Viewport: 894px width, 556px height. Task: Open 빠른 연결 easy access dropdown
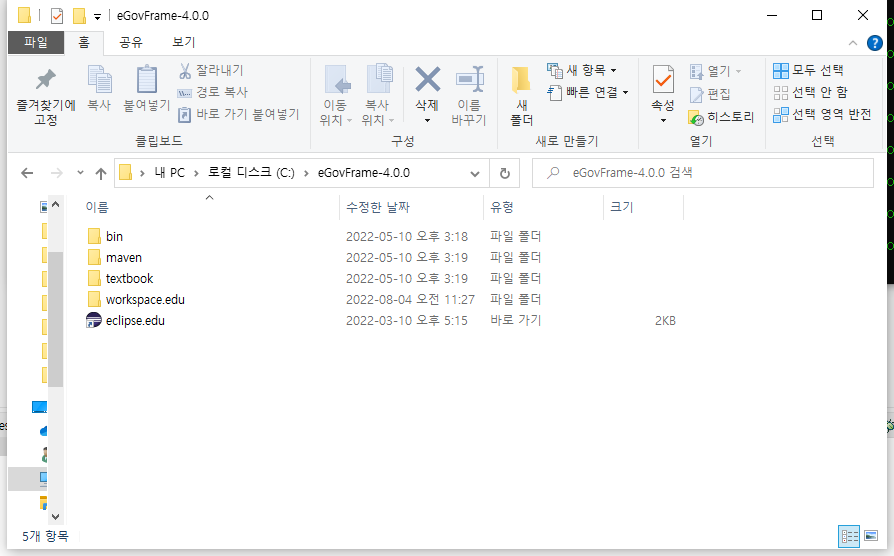coord(587,92)
